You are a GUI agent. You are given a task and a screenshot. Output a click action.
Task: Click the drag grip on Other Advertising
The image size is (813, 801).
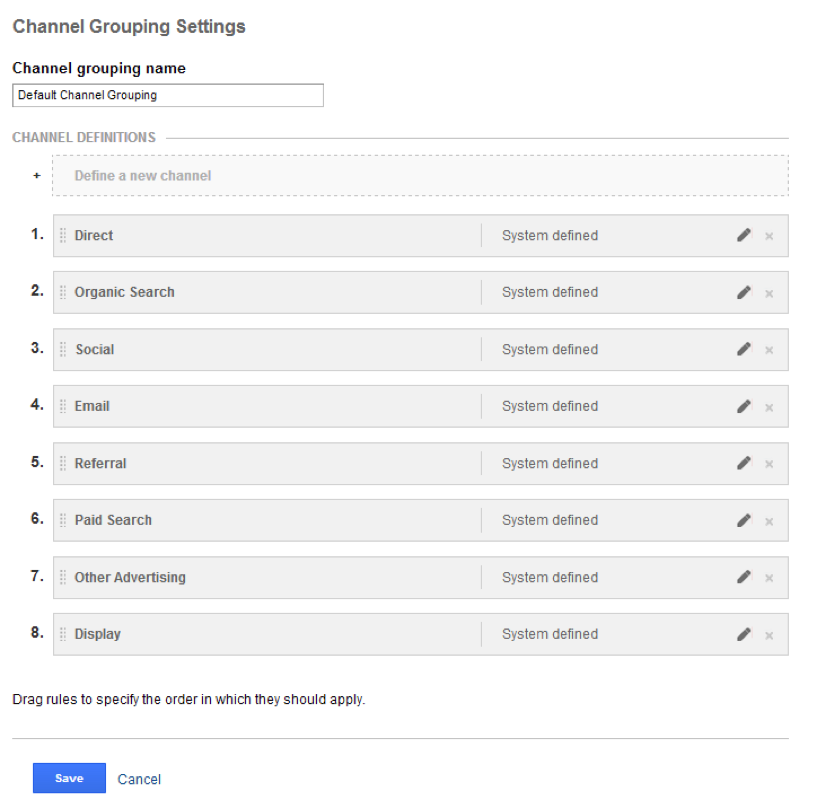63,577
